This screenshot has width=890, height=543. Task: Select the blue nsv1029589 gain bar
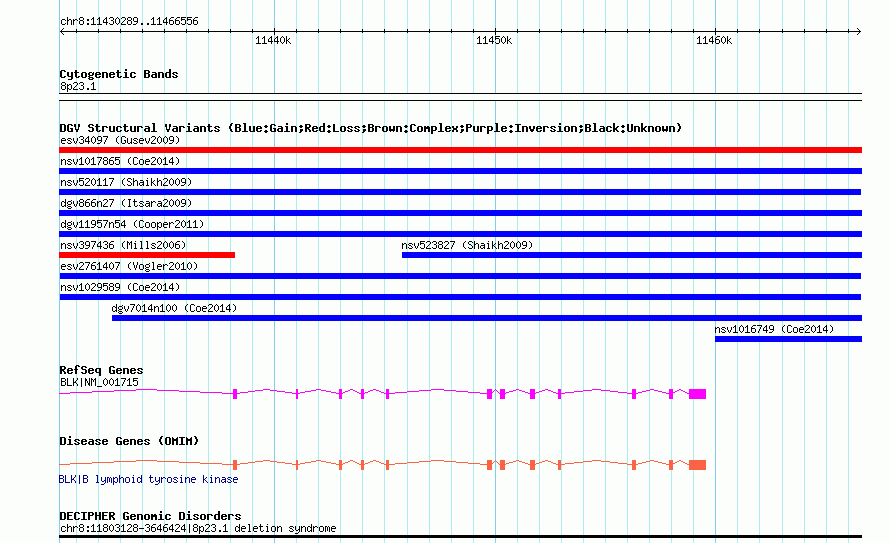point(460,297)
